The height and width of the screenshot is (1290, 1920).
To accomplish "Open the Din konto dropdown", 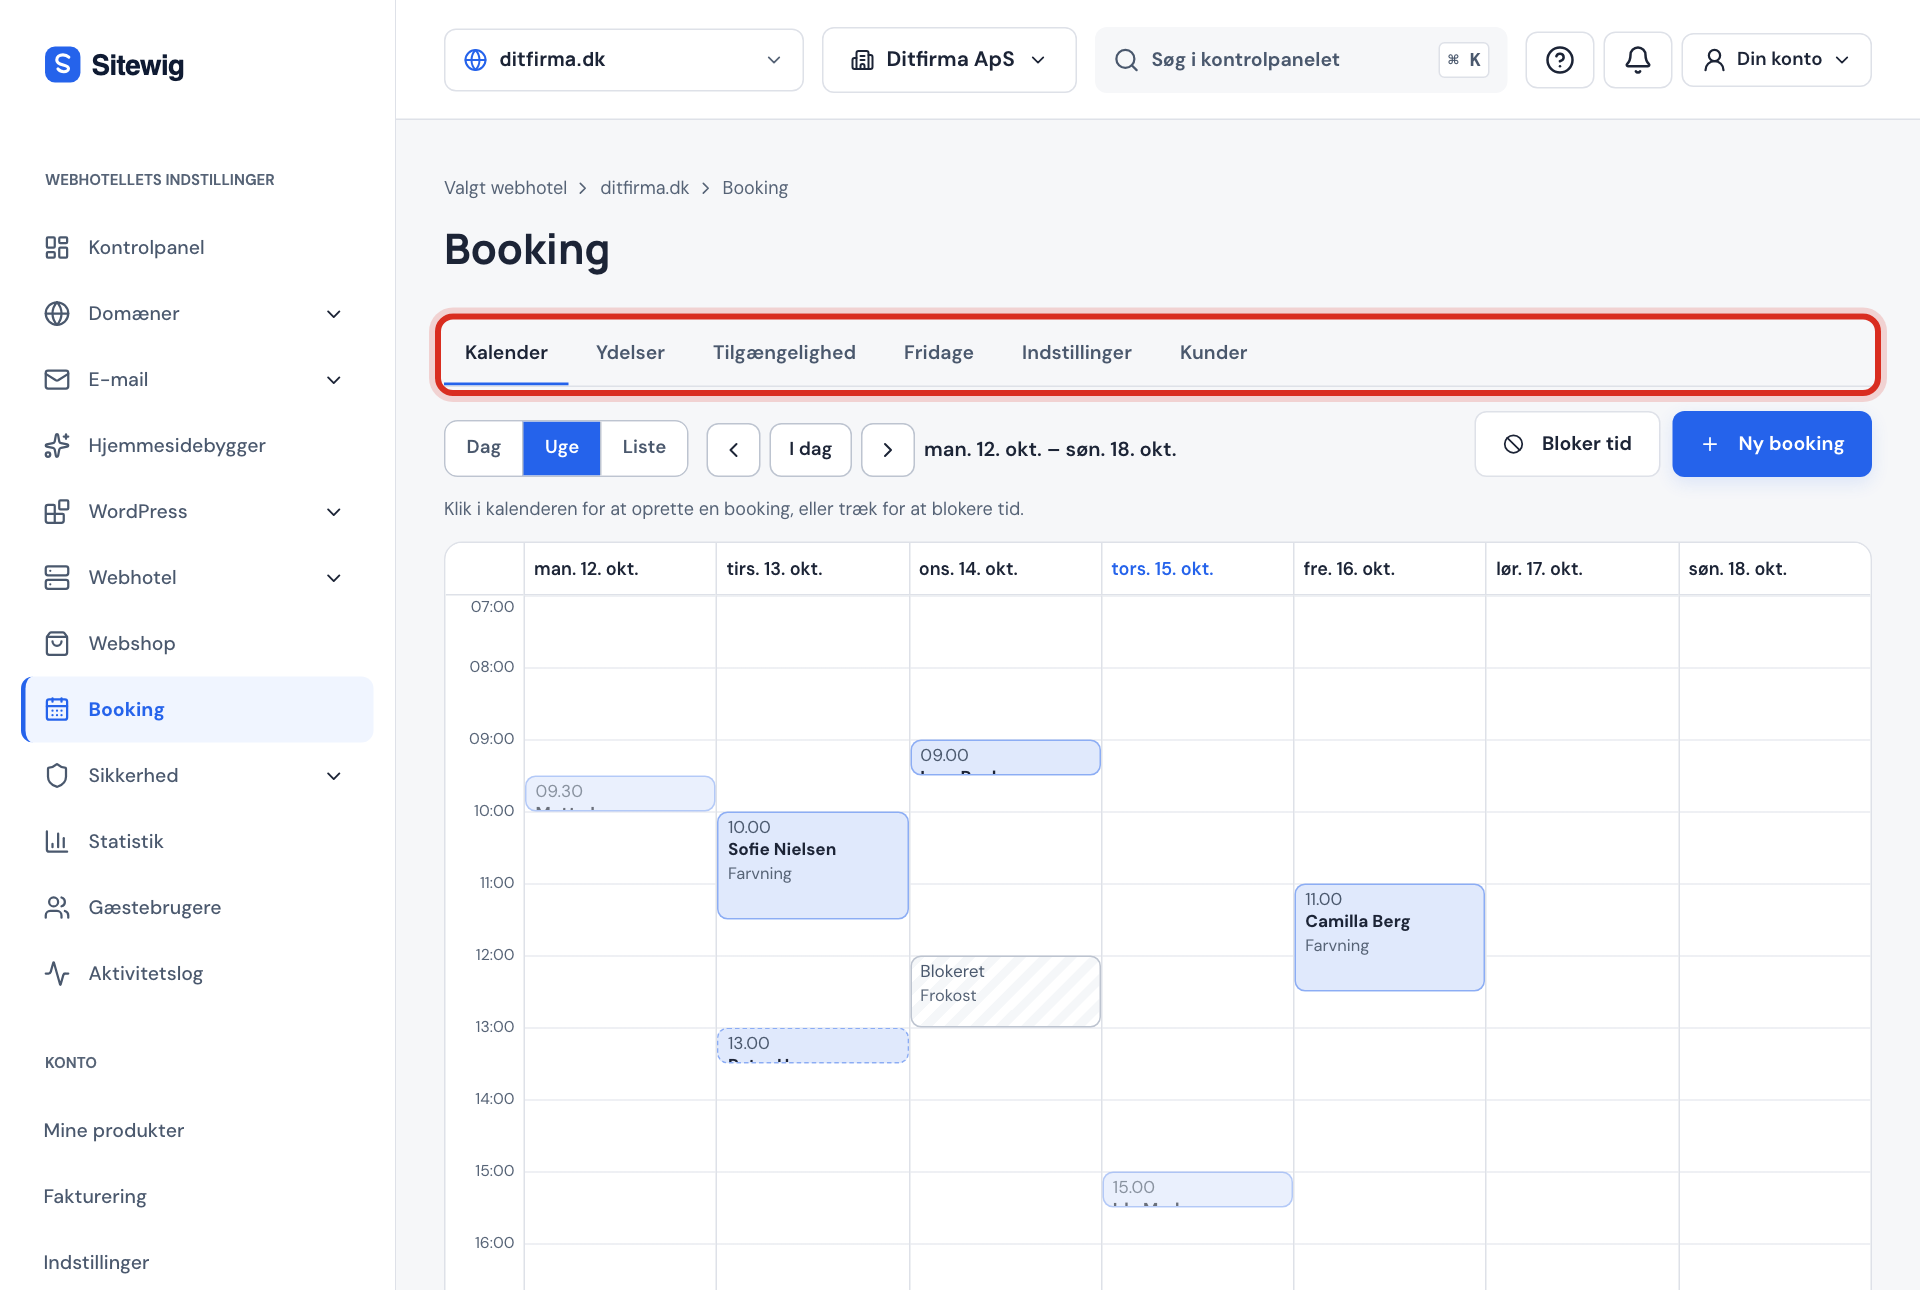I will pyautogui.click(x=1776, y=60).
